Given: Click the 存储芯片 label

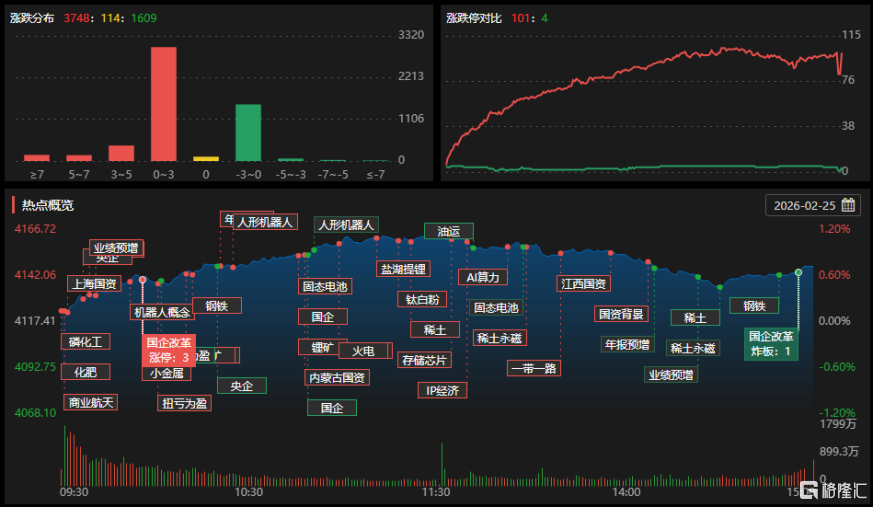Looking at the screenshot, I should [x=424, y=360].
